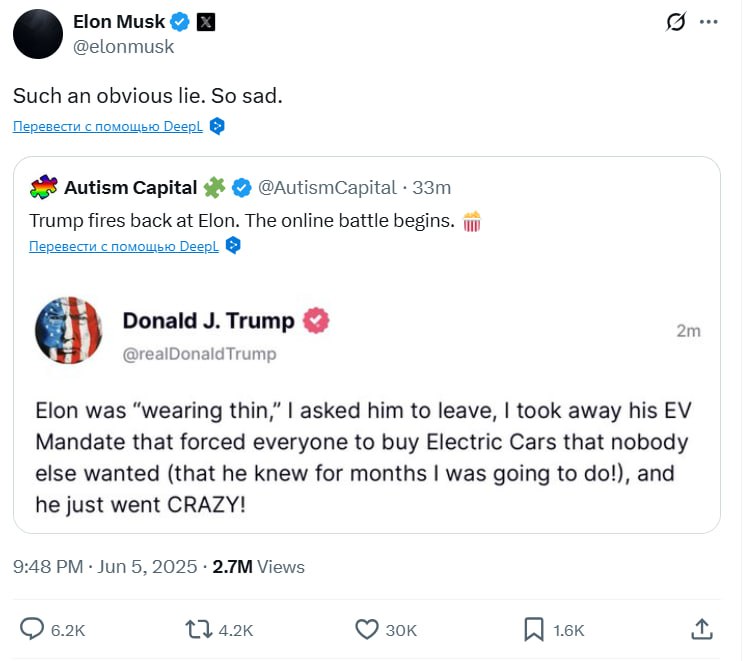Viewport: 746px width, 661px height.
Task: View the 2.7M Views analytics
Action: tap(259, 567)
